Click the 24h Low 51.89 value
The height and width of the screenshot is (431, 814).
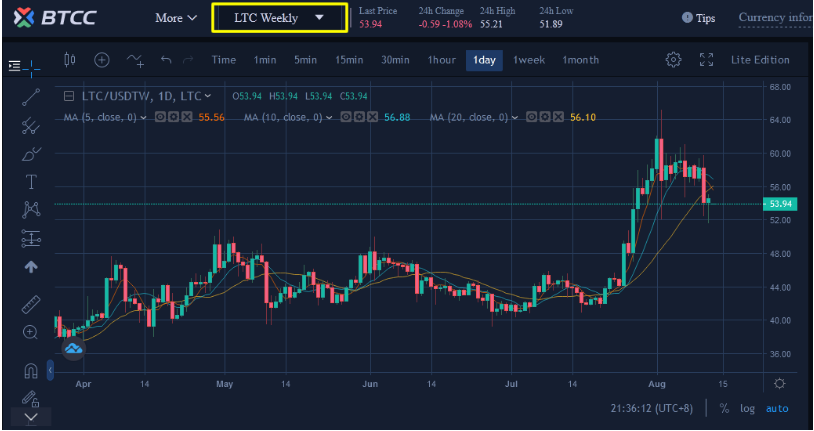(x=551, y=24)
